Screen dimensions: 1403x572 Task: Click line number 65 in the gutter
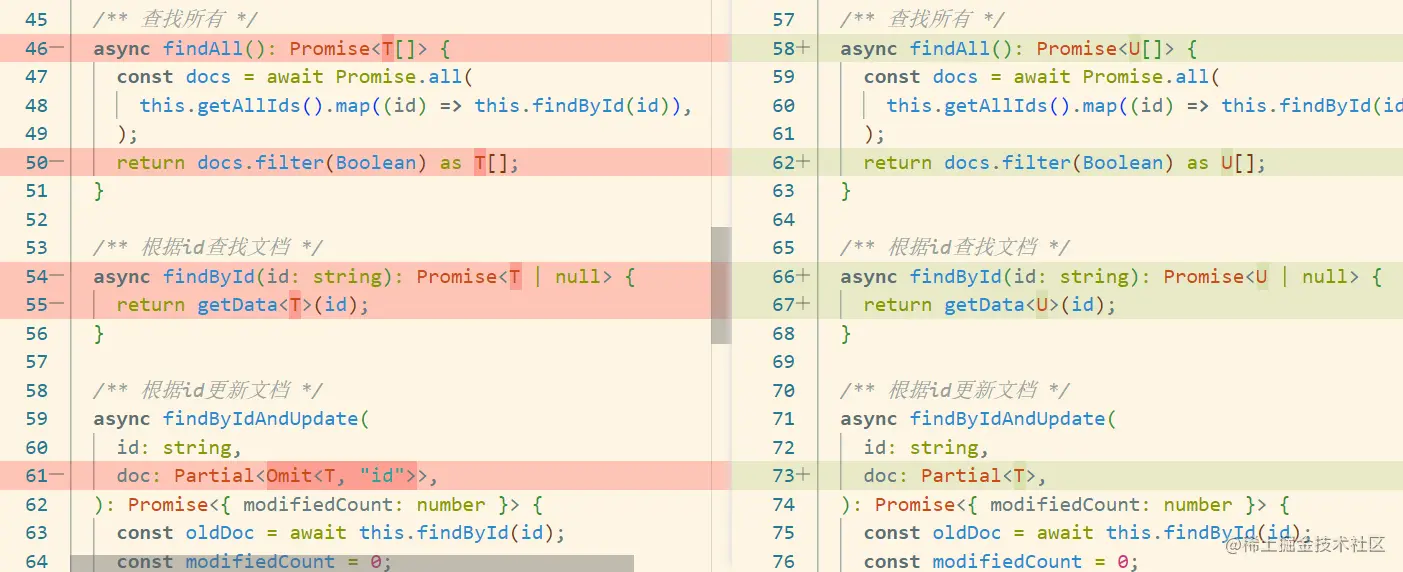[x=784, y=248]
